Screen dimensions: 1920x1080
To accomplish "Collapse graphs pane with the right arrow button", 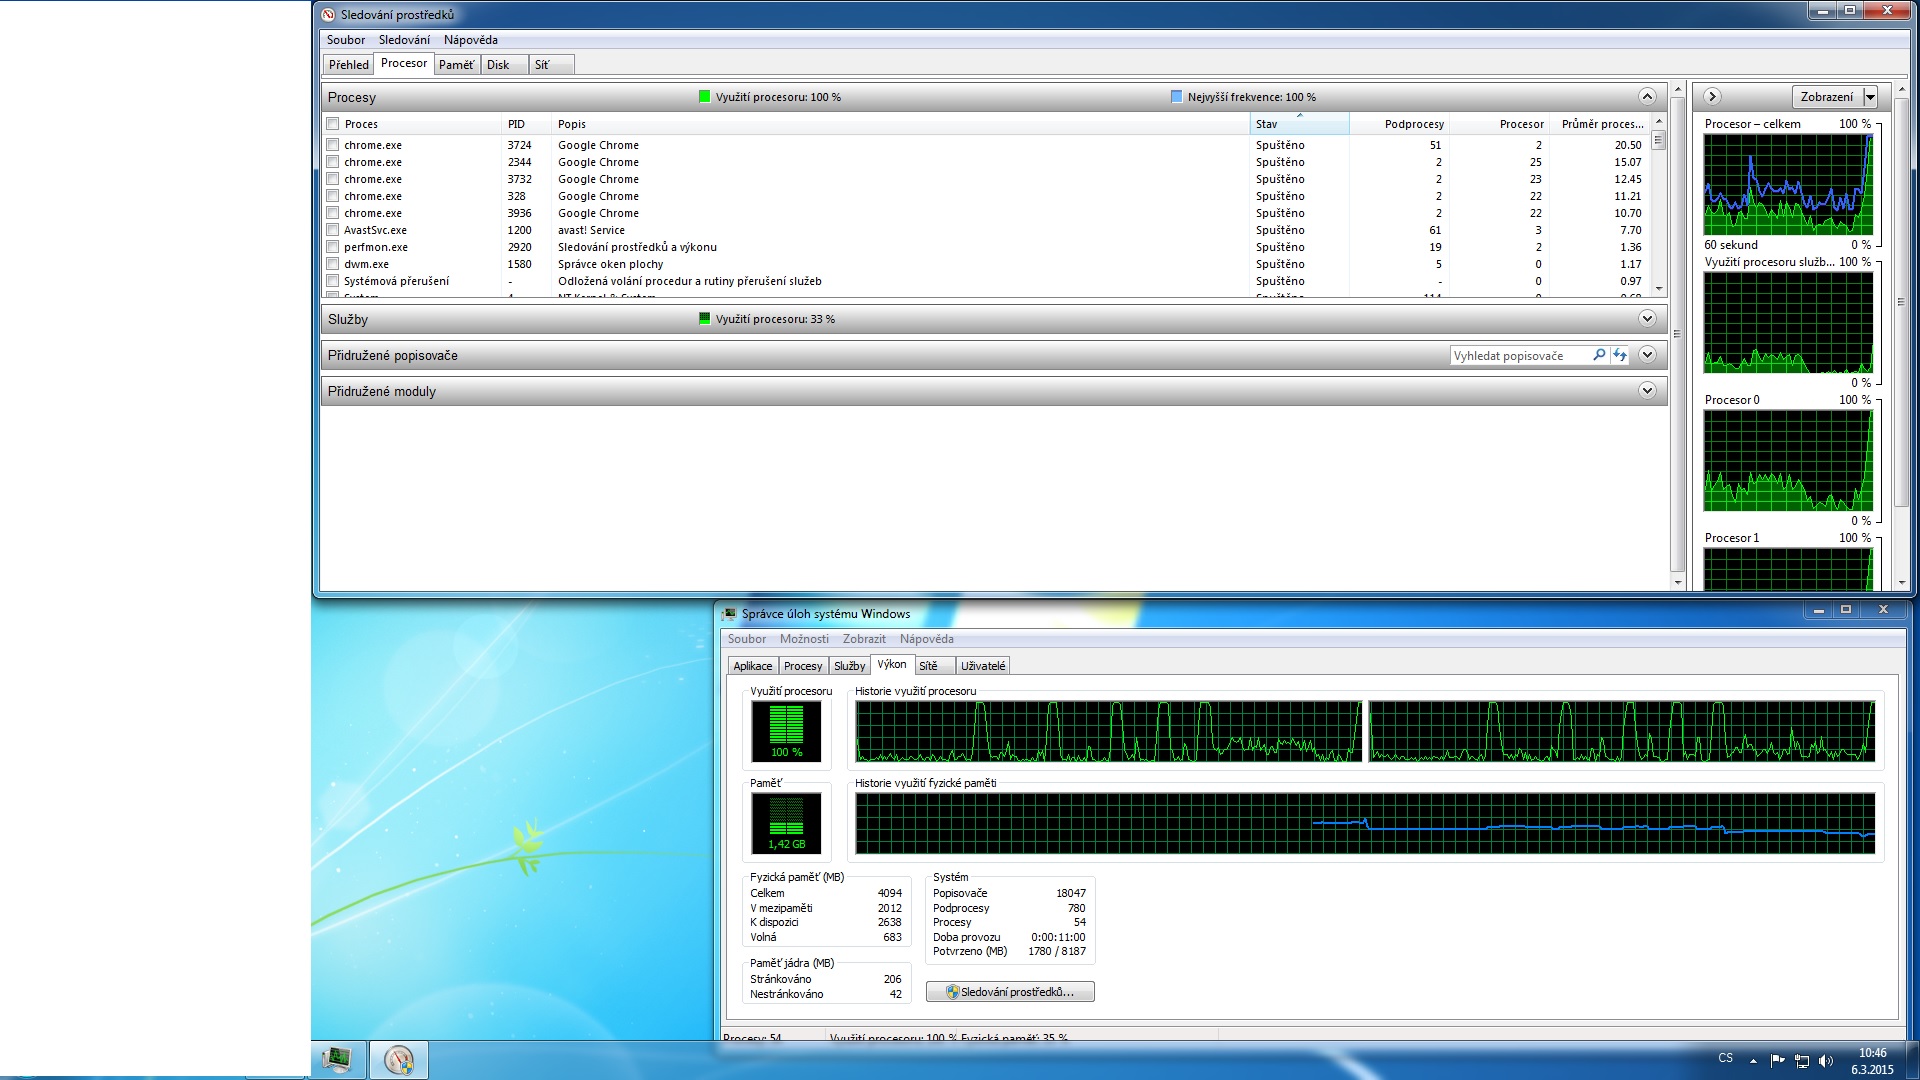I will 1712,96.
